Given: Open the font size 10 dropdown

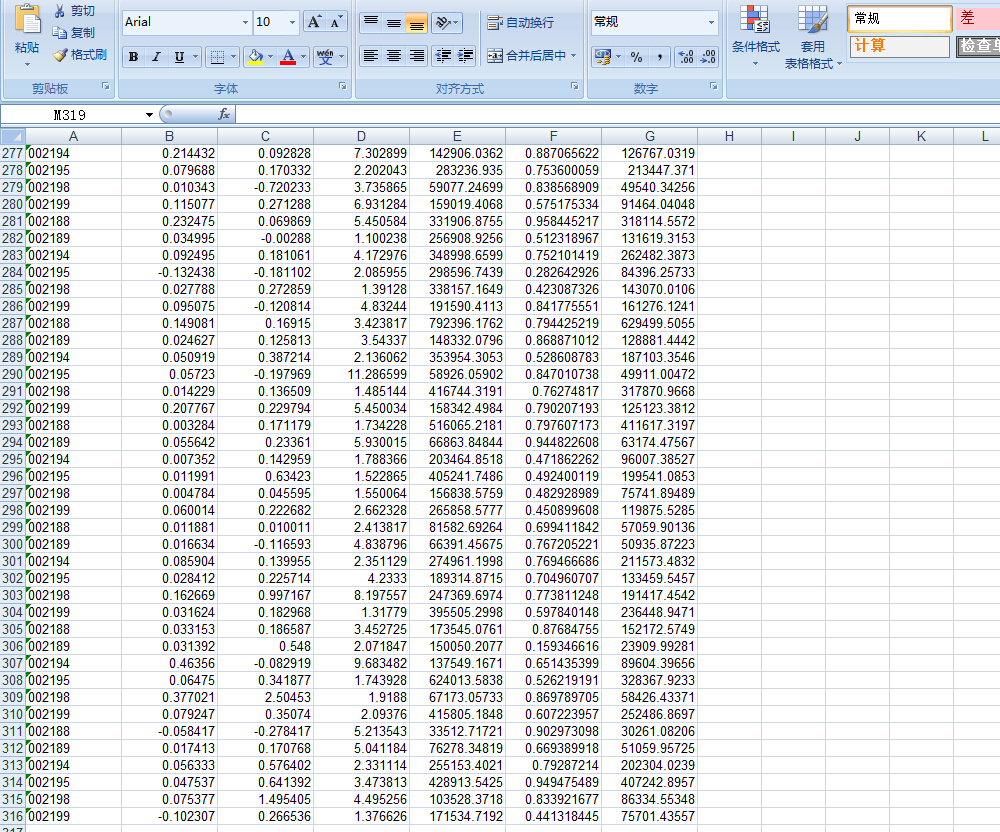Looking at the screenshot, I should [292, 22].
